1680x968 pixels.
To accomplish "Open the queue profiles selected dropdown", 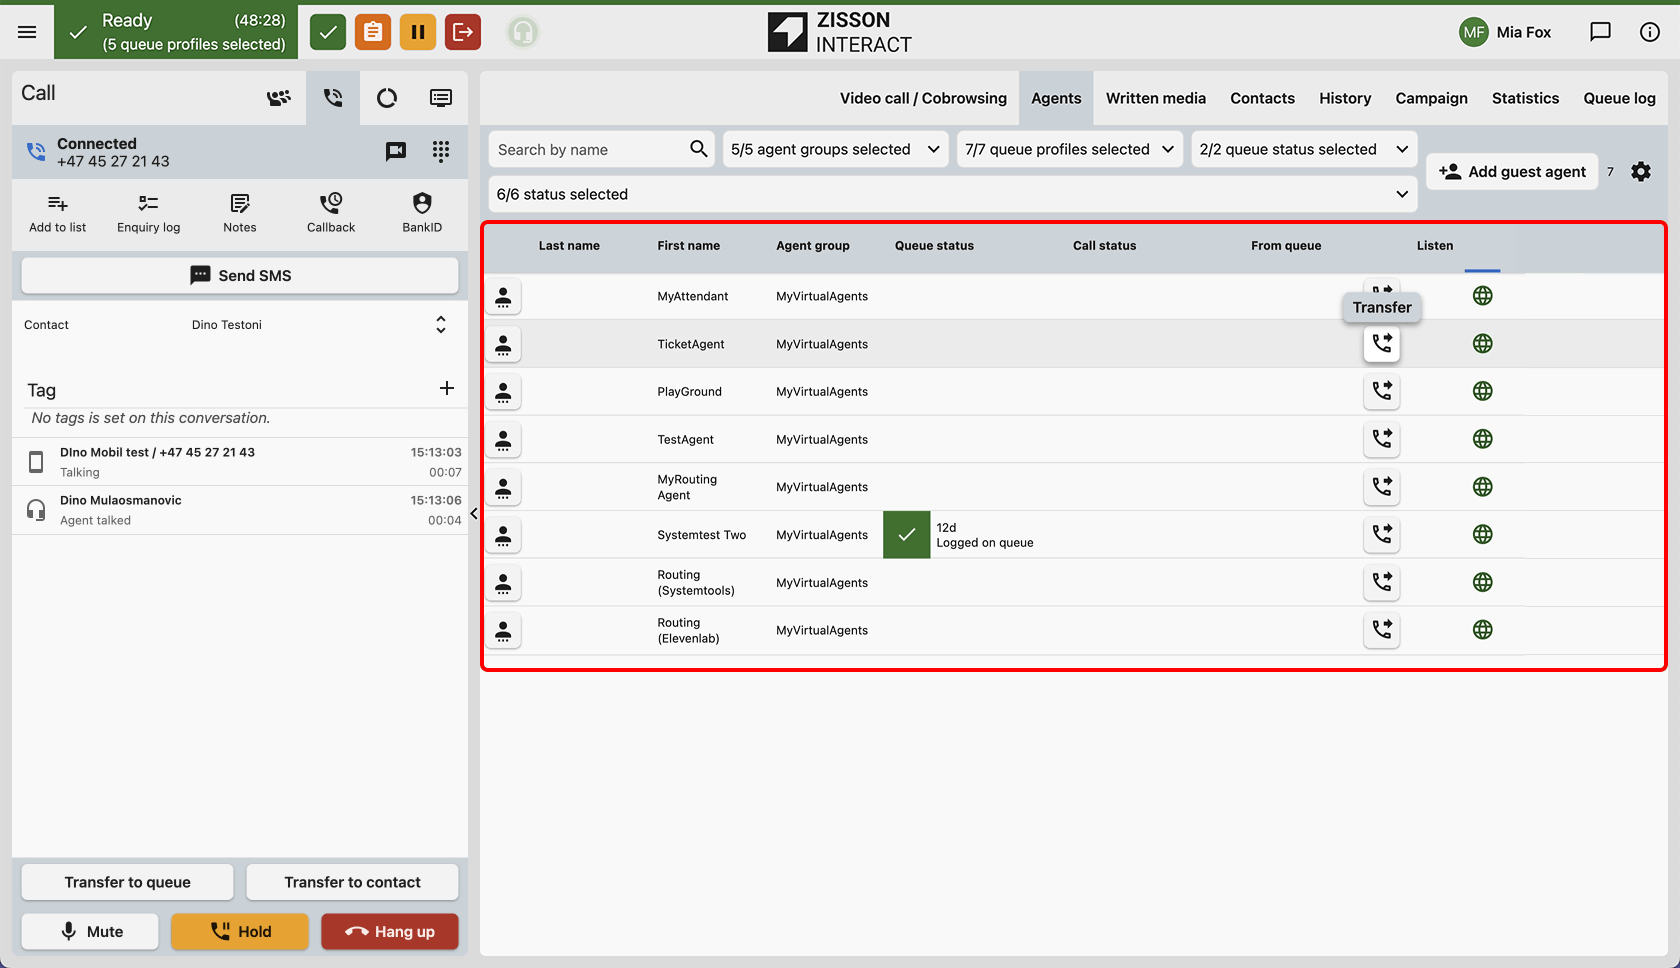I will pyautogui.click(x=1069, y=149).
